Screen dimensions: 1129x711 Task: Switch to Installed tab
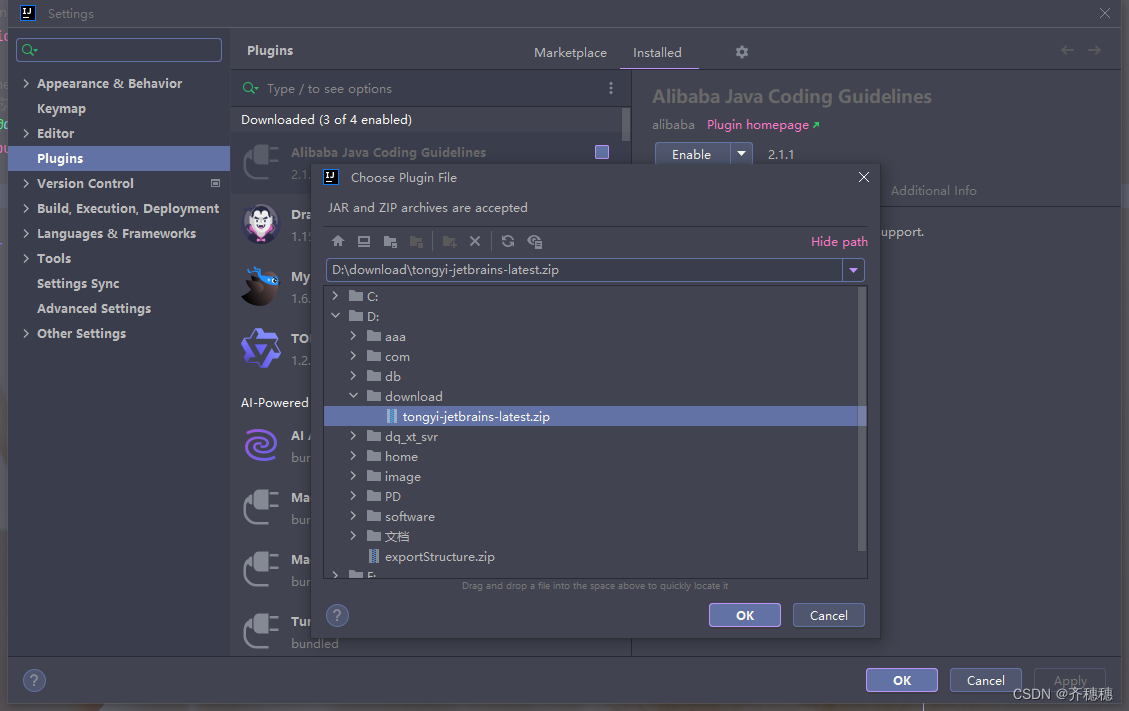click(657, 53)
